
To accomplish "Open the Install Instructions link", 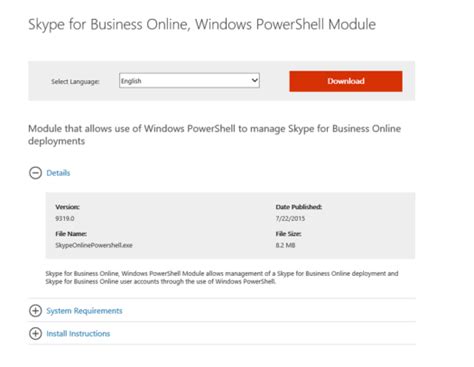I will click(x=78, y=333).
